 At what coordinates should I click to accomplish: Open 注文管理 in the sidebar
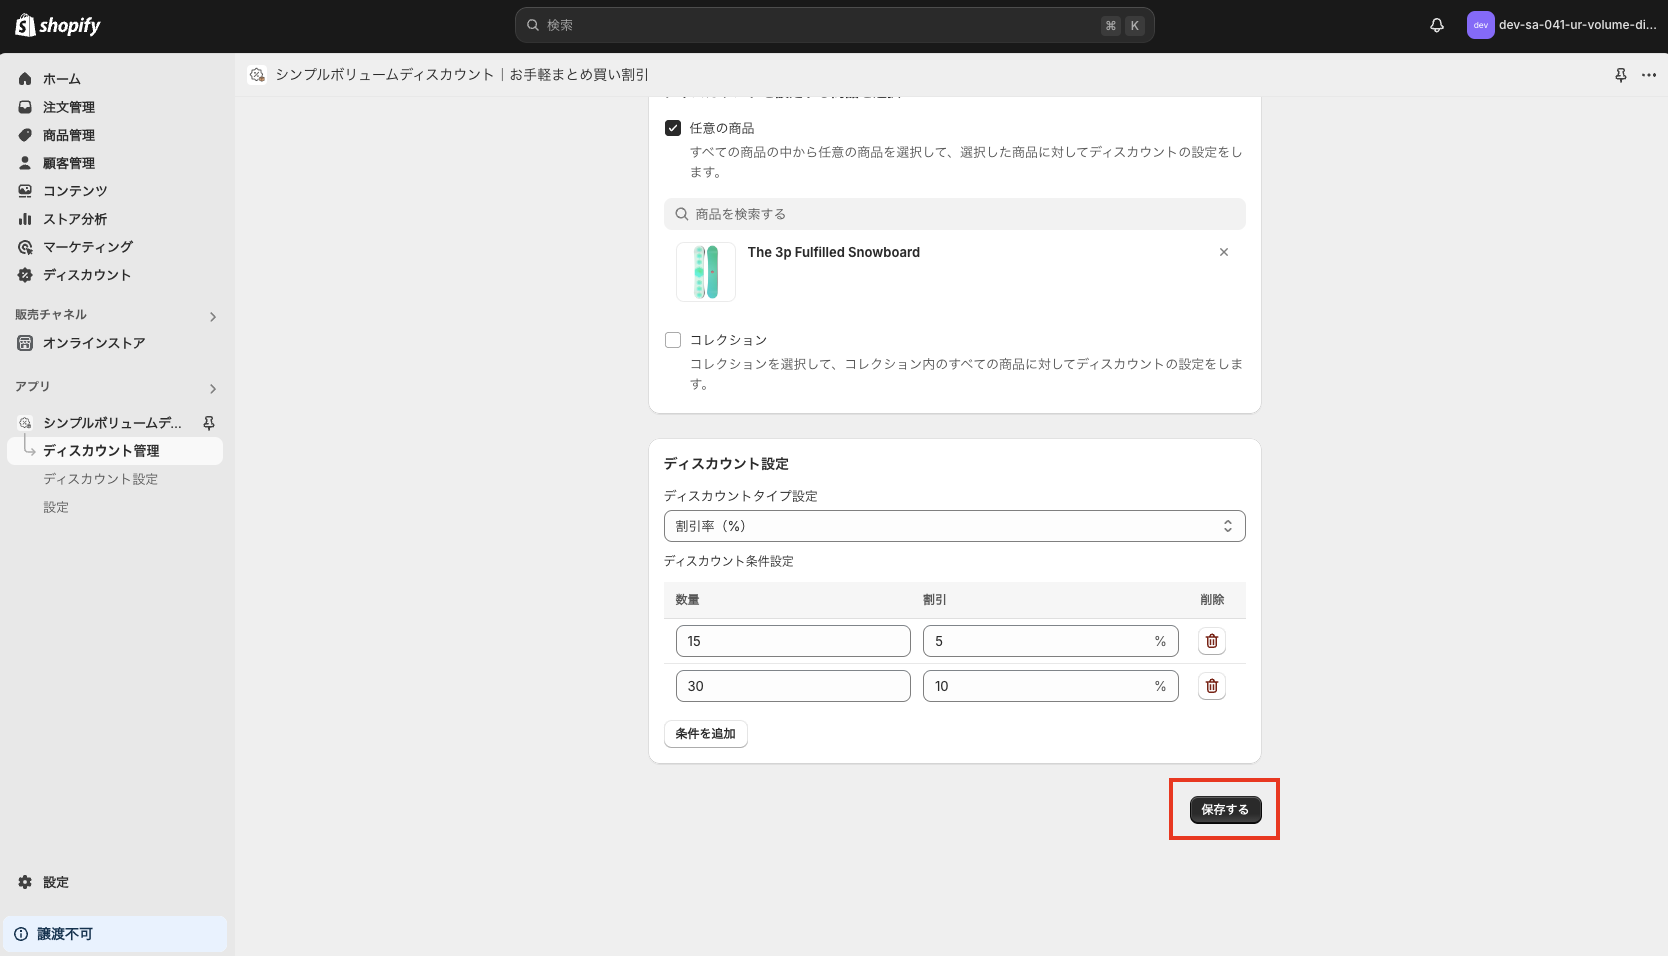click(69, 107)
